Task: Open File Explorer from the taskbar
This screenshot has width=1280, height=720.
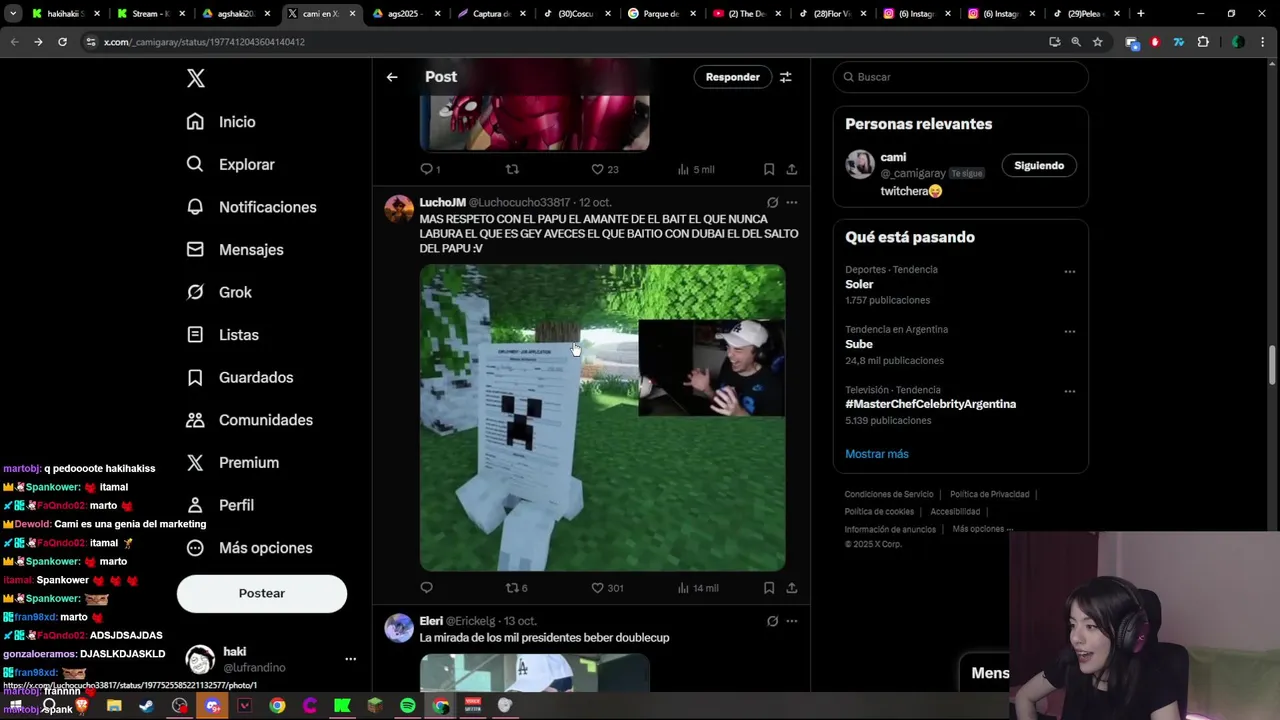Action: pyautogui.click(x=114, y=706)
